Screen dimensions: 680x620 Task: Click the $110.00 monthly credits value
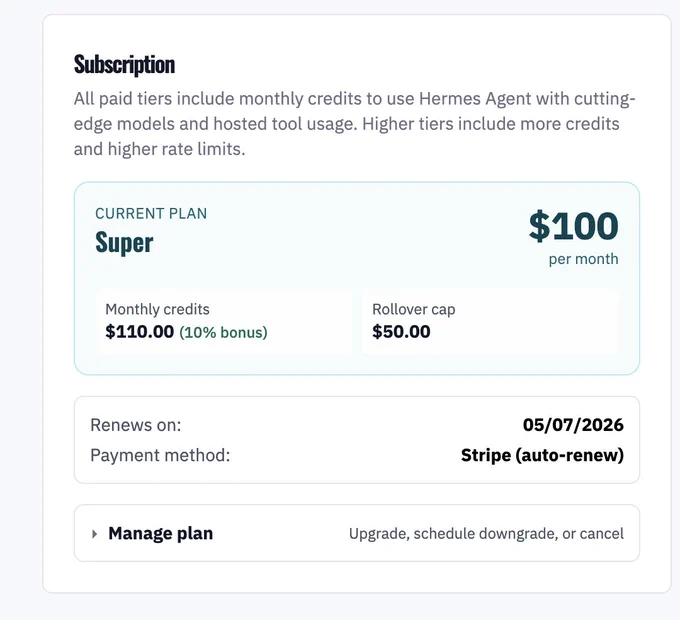[x=140, y=332]
